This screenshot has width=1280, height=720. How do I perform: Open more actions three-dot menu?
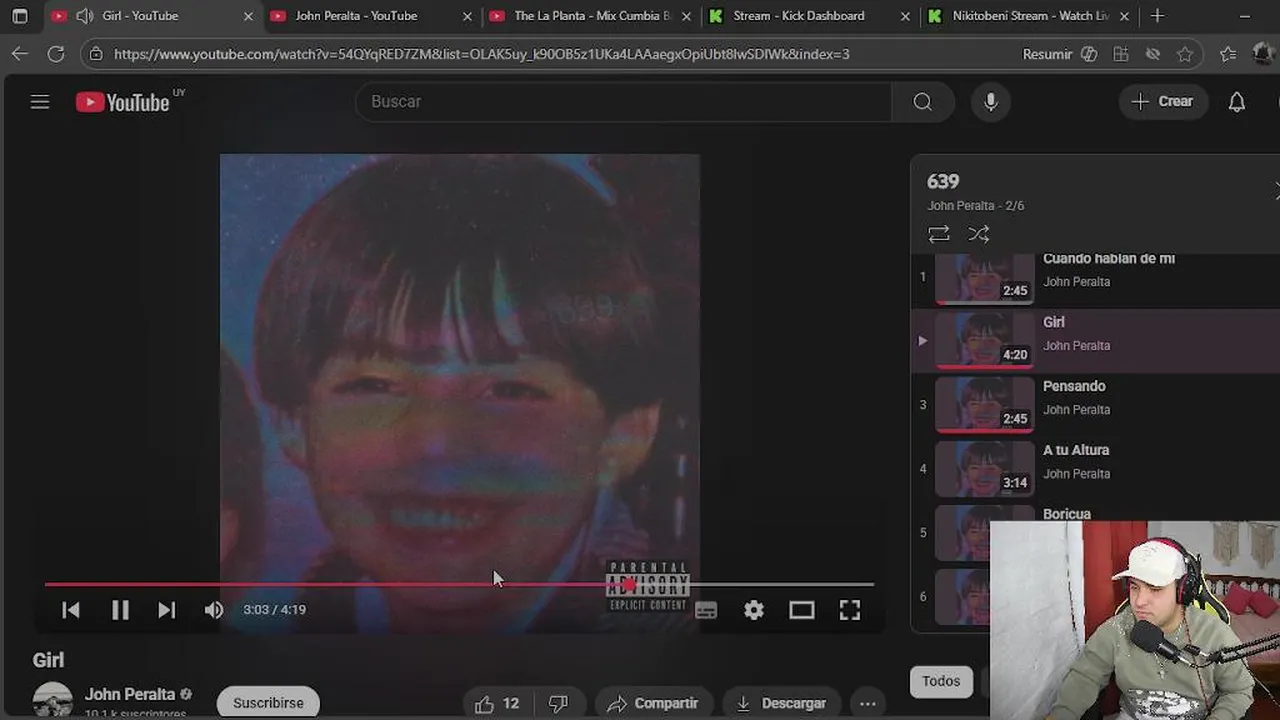tap(868, 703)
